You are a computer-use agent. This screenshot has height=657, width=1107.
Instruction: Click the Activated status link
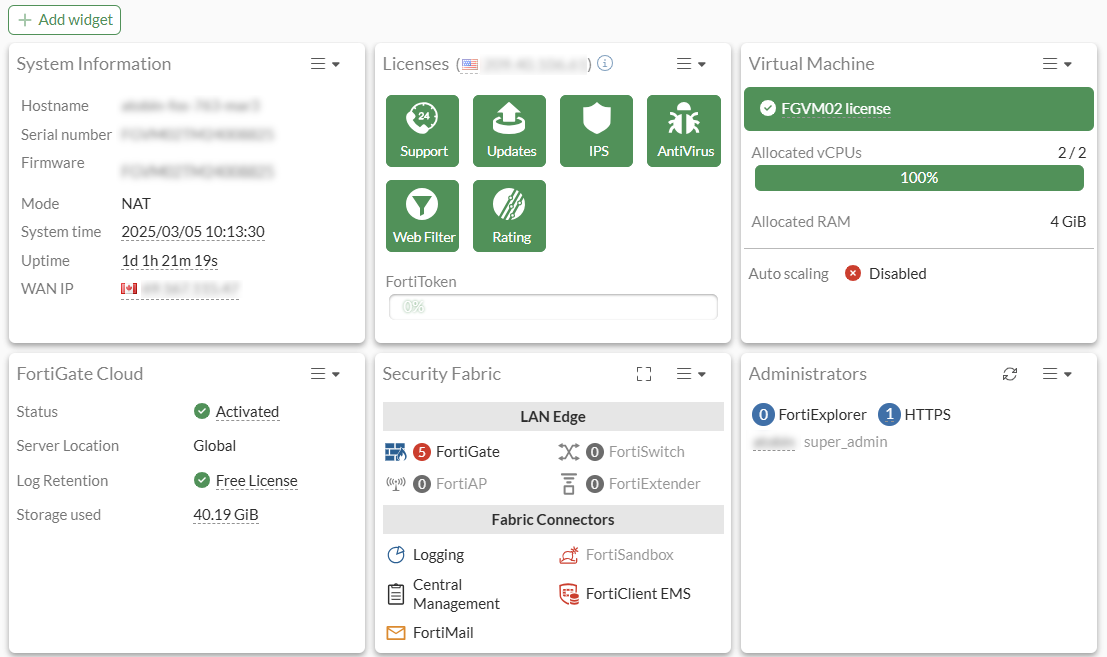(247, 411)
